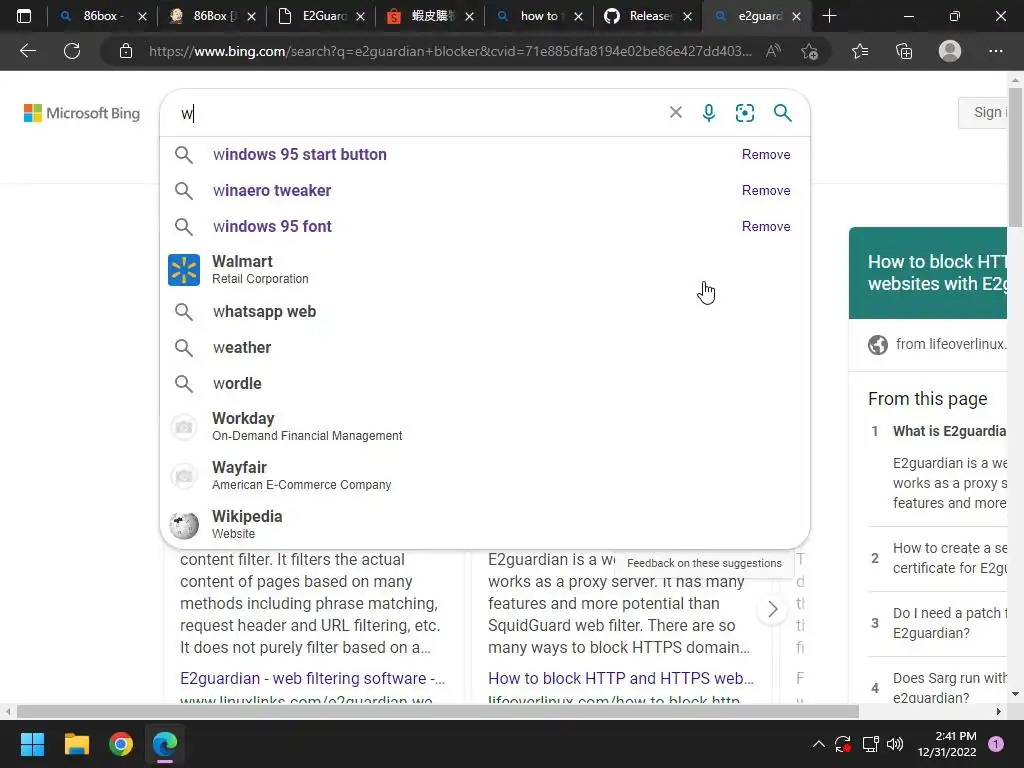Open 'E2guardian - web filtering software' link
This screenshot has width=1024, height=768.
coord(312,678)
